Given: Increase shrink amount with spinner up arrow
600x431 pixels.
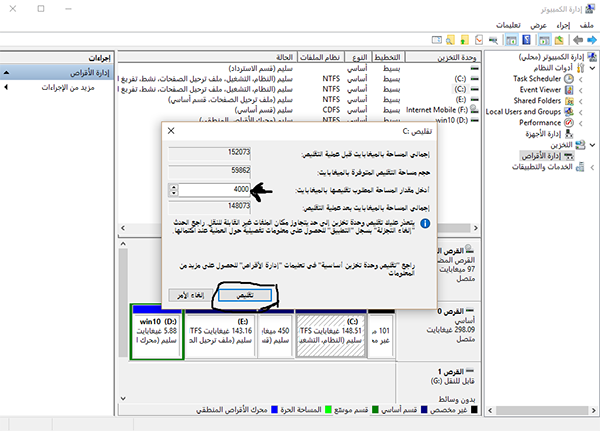Looking at the screenshot, I should click(x=172, y=185).
